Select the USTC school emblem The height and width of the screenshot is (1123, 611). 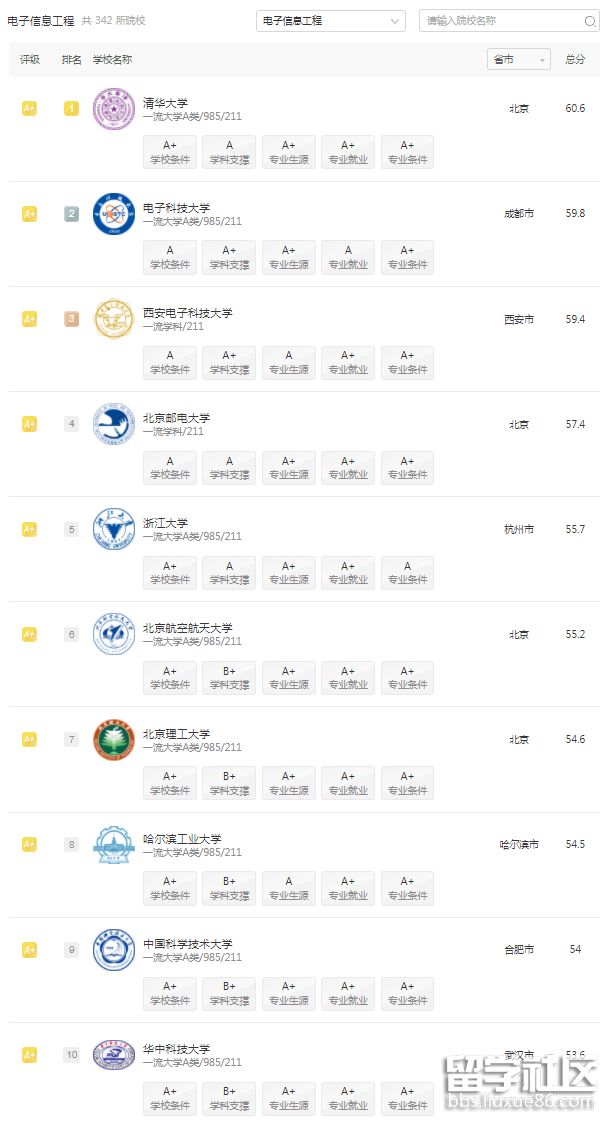[x=113, y=950]
